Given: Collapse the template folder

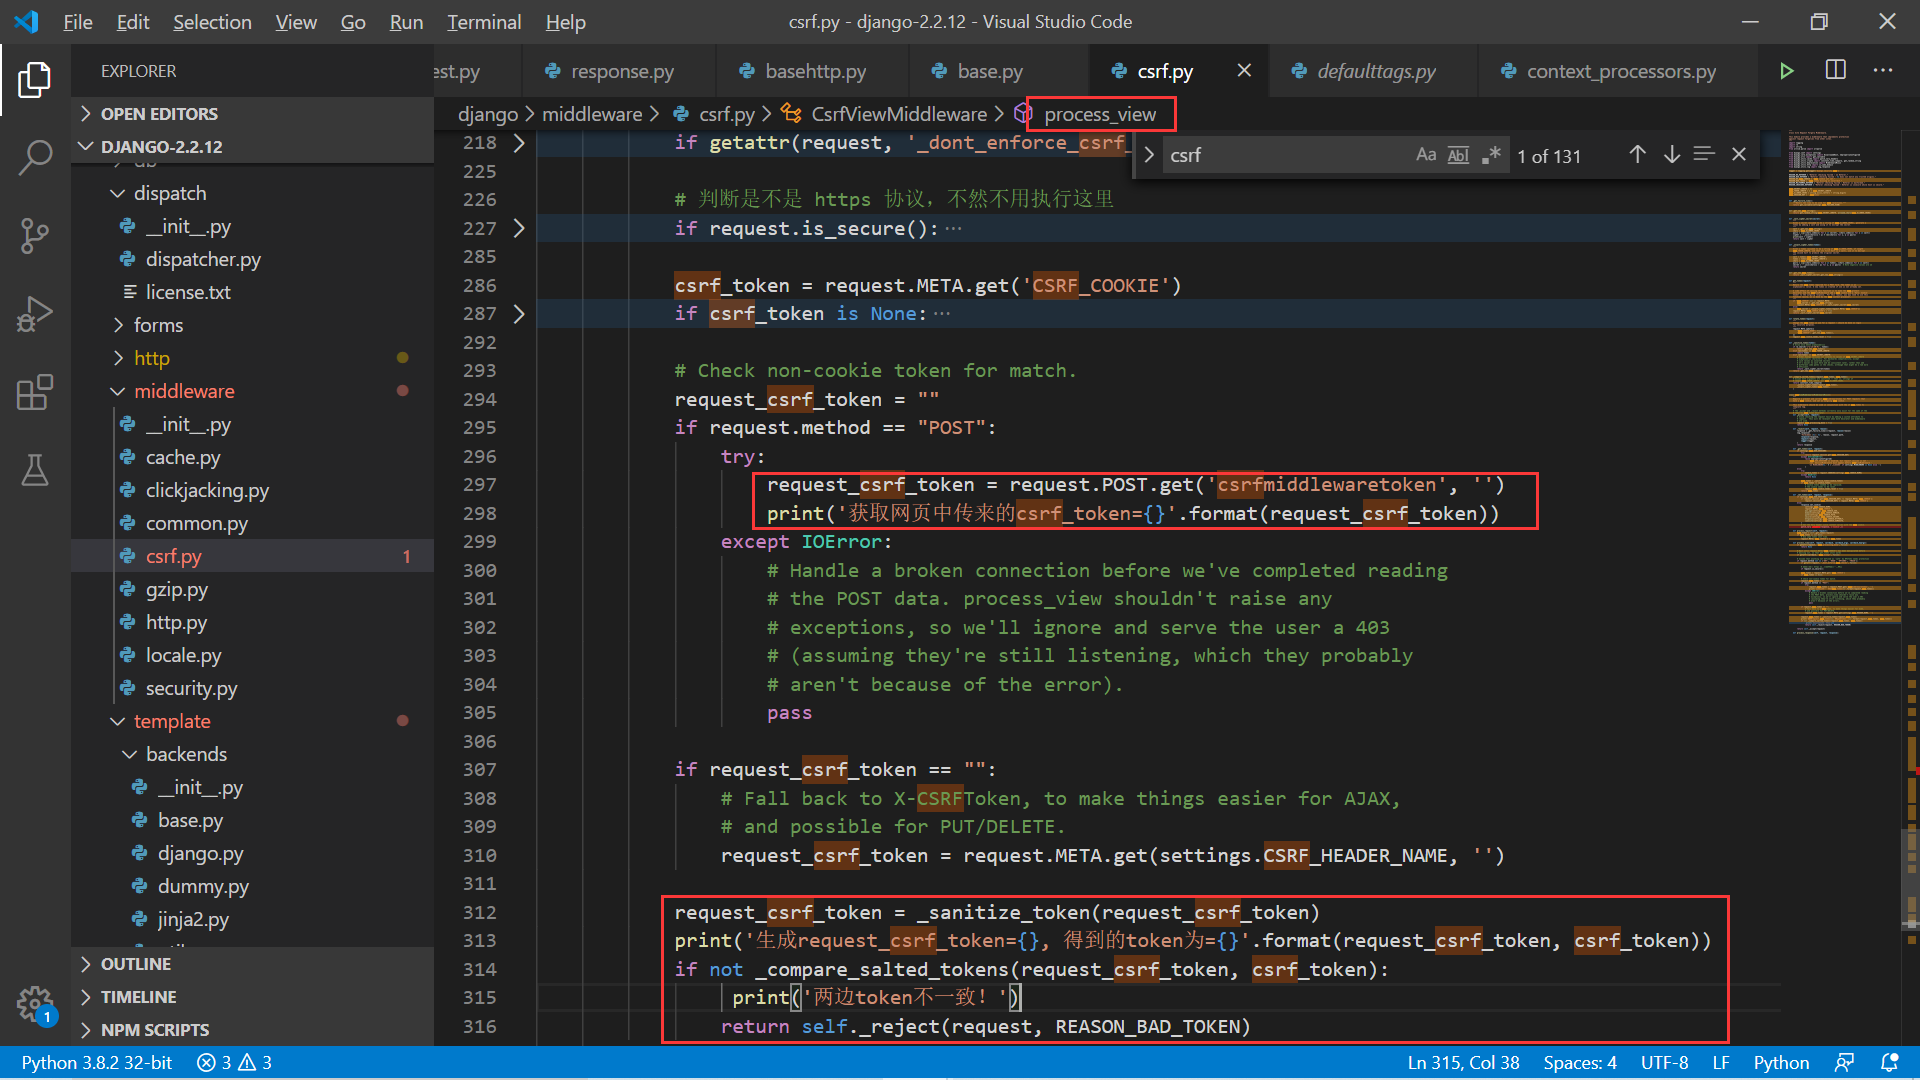Looking at the screenshot, I should [x=172, y=721].
